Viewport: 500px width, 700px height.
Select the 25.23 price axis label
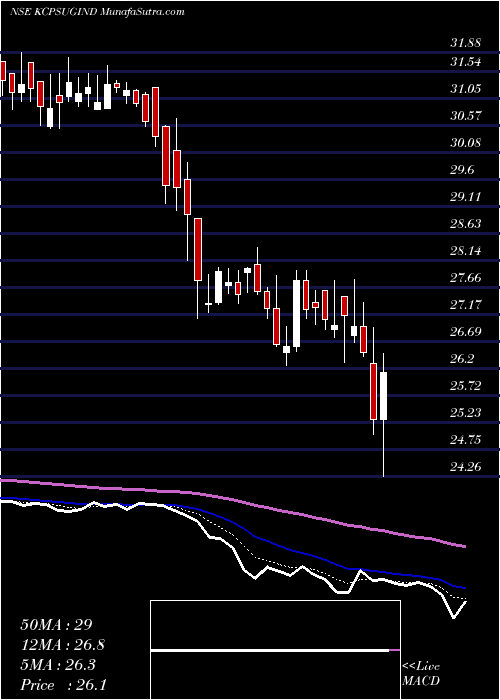466,413
